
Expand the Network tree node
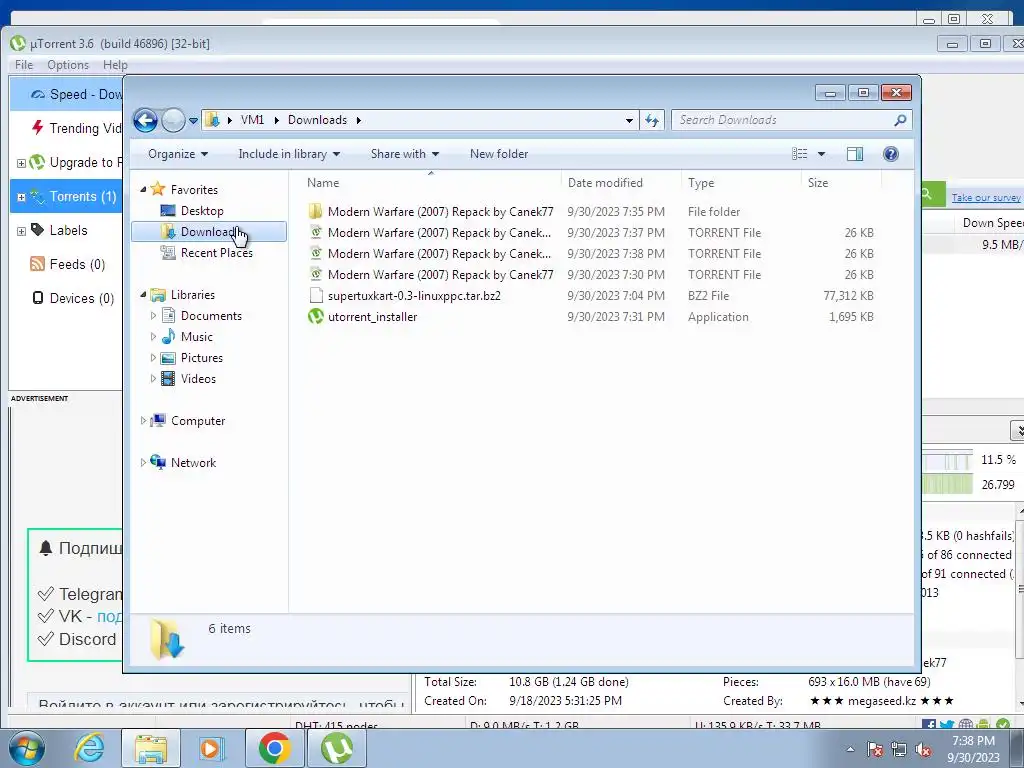143,463
